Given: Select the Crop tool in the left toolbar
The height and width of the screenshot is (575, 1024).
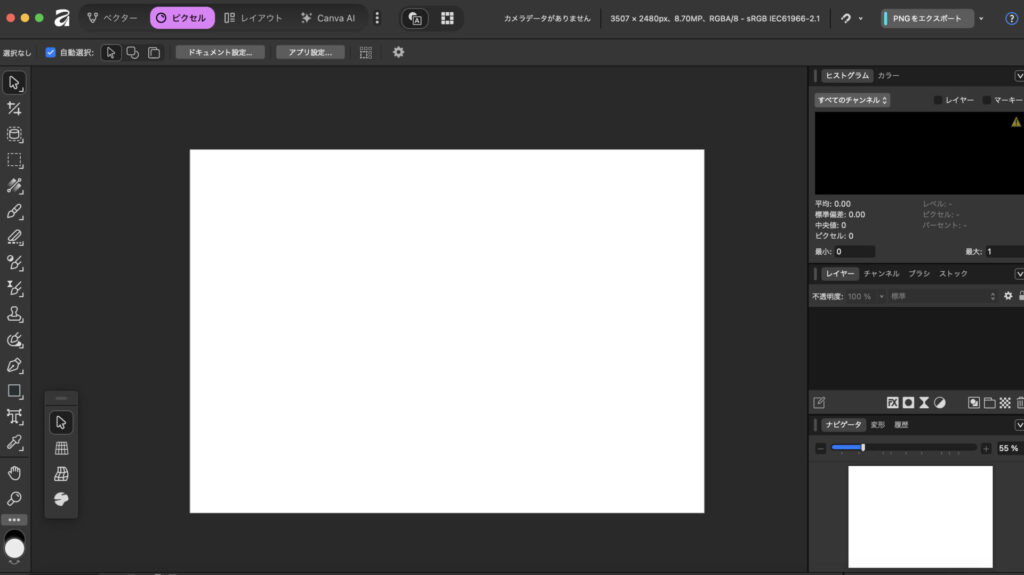Looking at the screenshot, I should 14,108.
